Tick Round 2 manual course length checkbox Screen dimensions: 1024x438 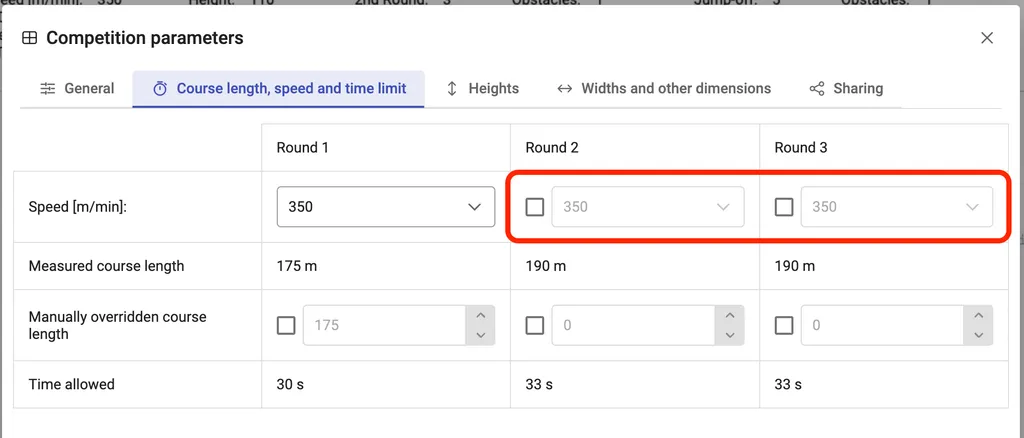535,325
